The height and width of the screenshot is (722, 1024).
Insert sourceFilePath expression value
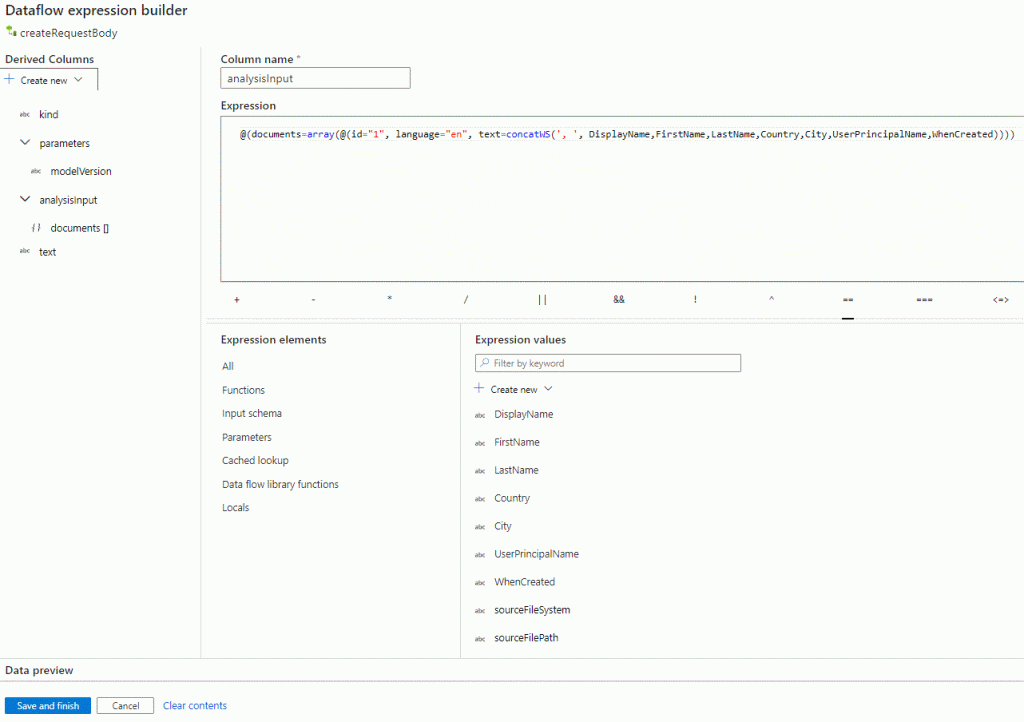526,638
